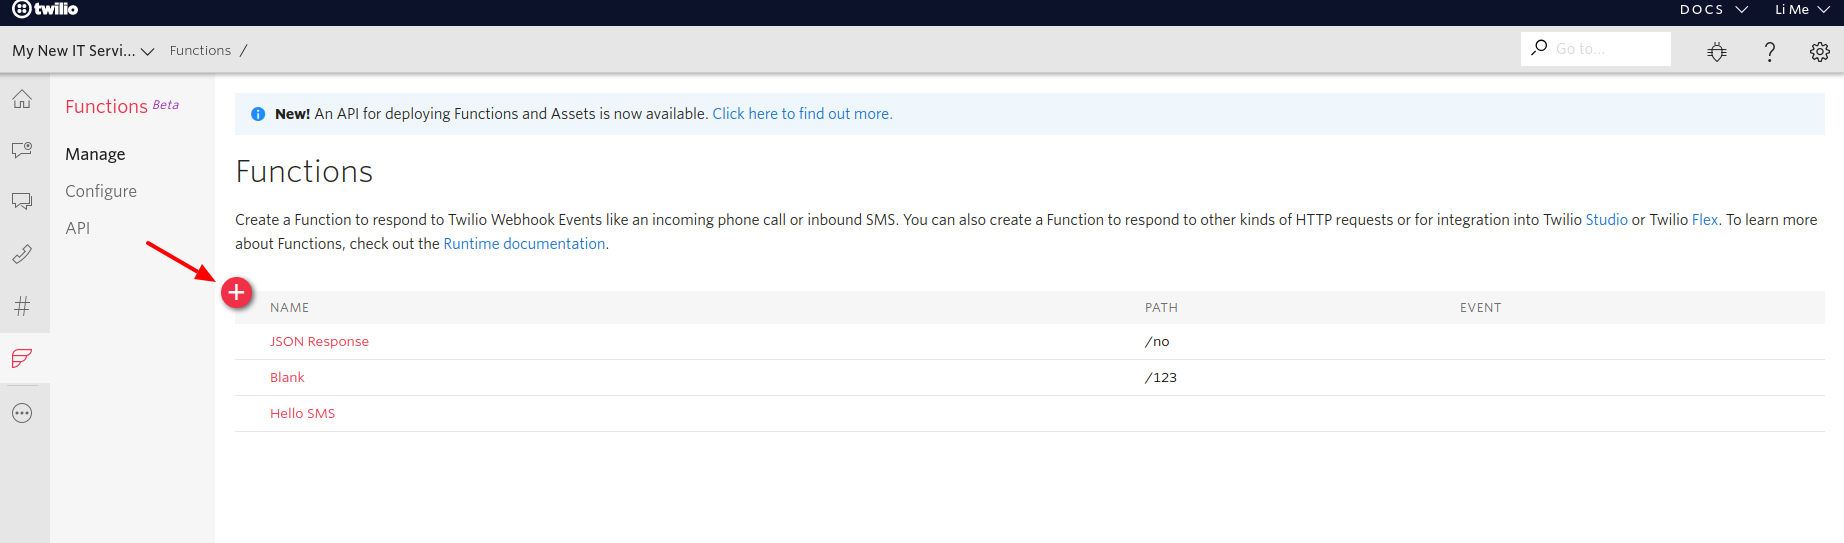Click the Twilio logo
The image size is (1844, 543).
pyautogui.click(x=45, y=9)
